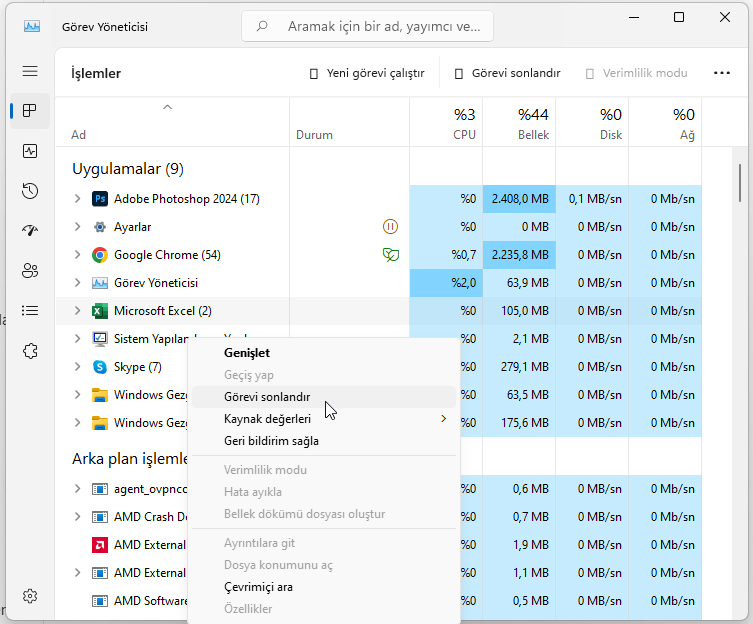Click Yeni görevi çalıştır button

coord(367,73)
